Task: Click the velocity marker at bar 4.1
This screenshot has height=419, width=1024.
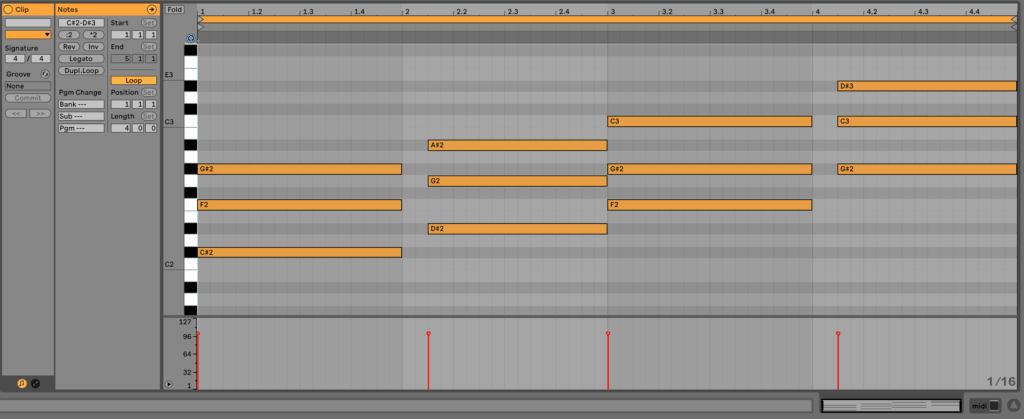Action: (838, 334)
